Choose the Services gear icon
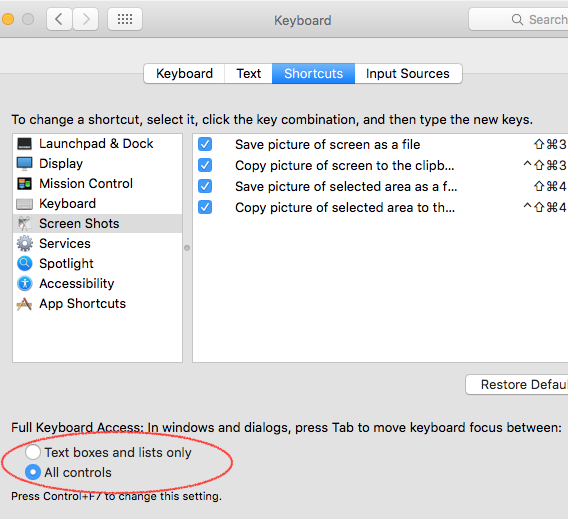Image resolution: width=568 pixels, height=519 pixels. 24,243
